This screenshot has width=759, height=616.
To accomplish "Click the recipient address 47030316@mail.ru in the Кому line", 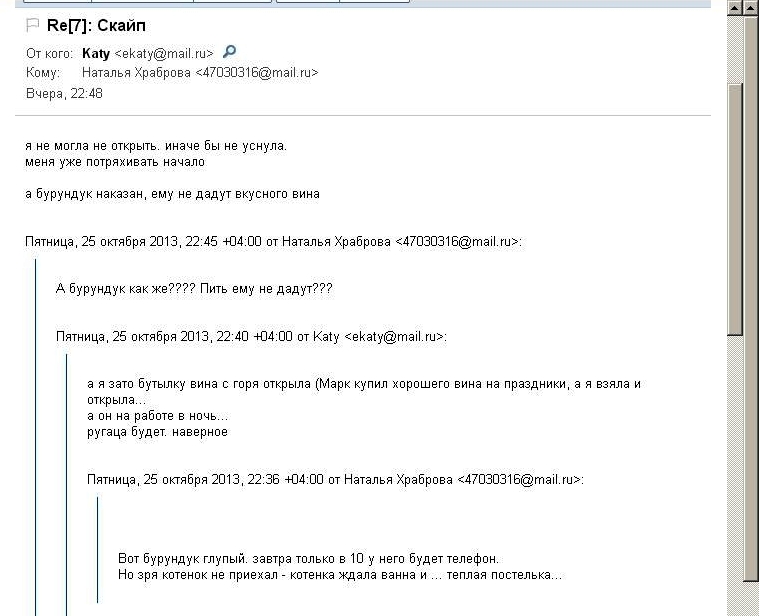I will (x=257, y=73).
